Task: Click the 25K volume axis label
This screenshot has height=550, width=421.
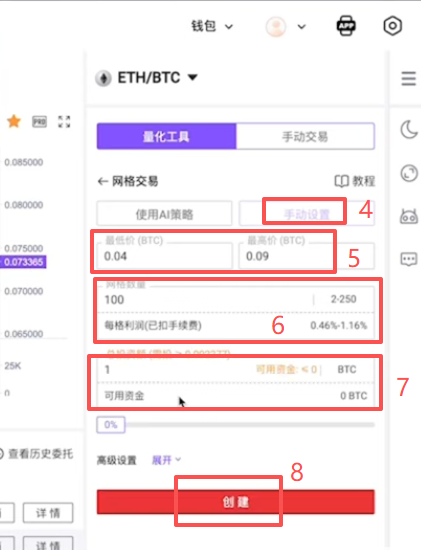Action: 13,366
